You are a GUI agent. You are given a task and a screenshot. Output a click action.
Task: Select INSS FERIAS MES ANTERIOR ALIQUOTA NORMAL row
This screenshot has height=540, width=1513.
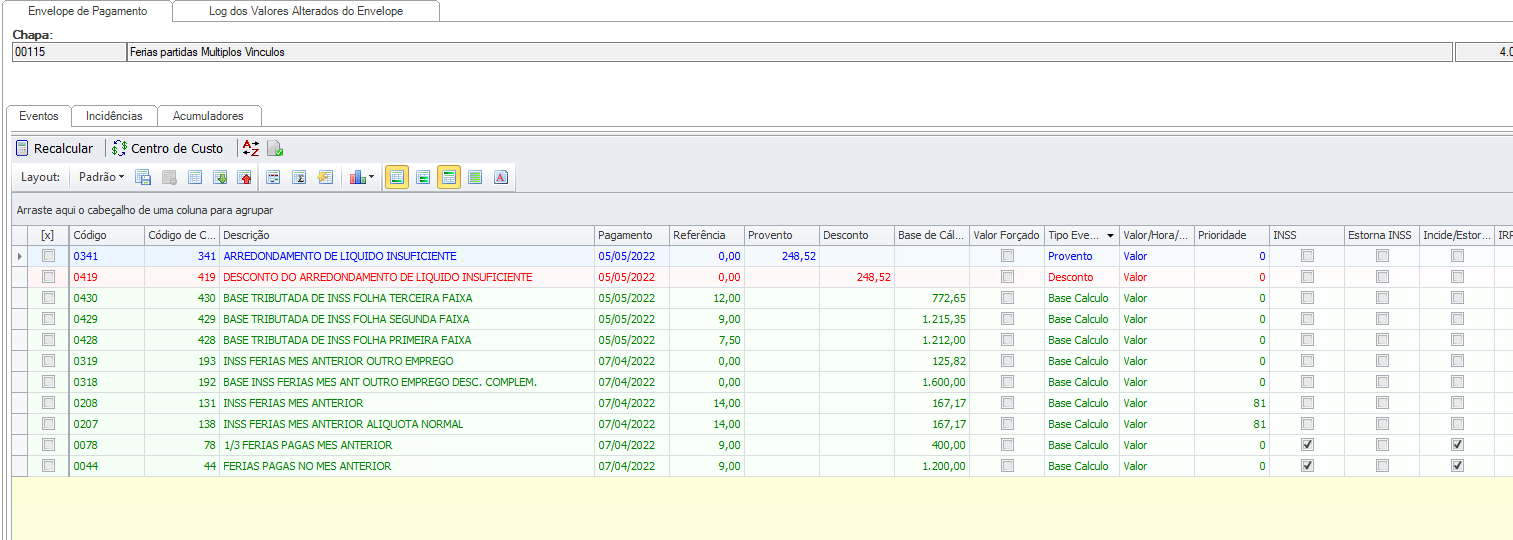tap(762, 424)
